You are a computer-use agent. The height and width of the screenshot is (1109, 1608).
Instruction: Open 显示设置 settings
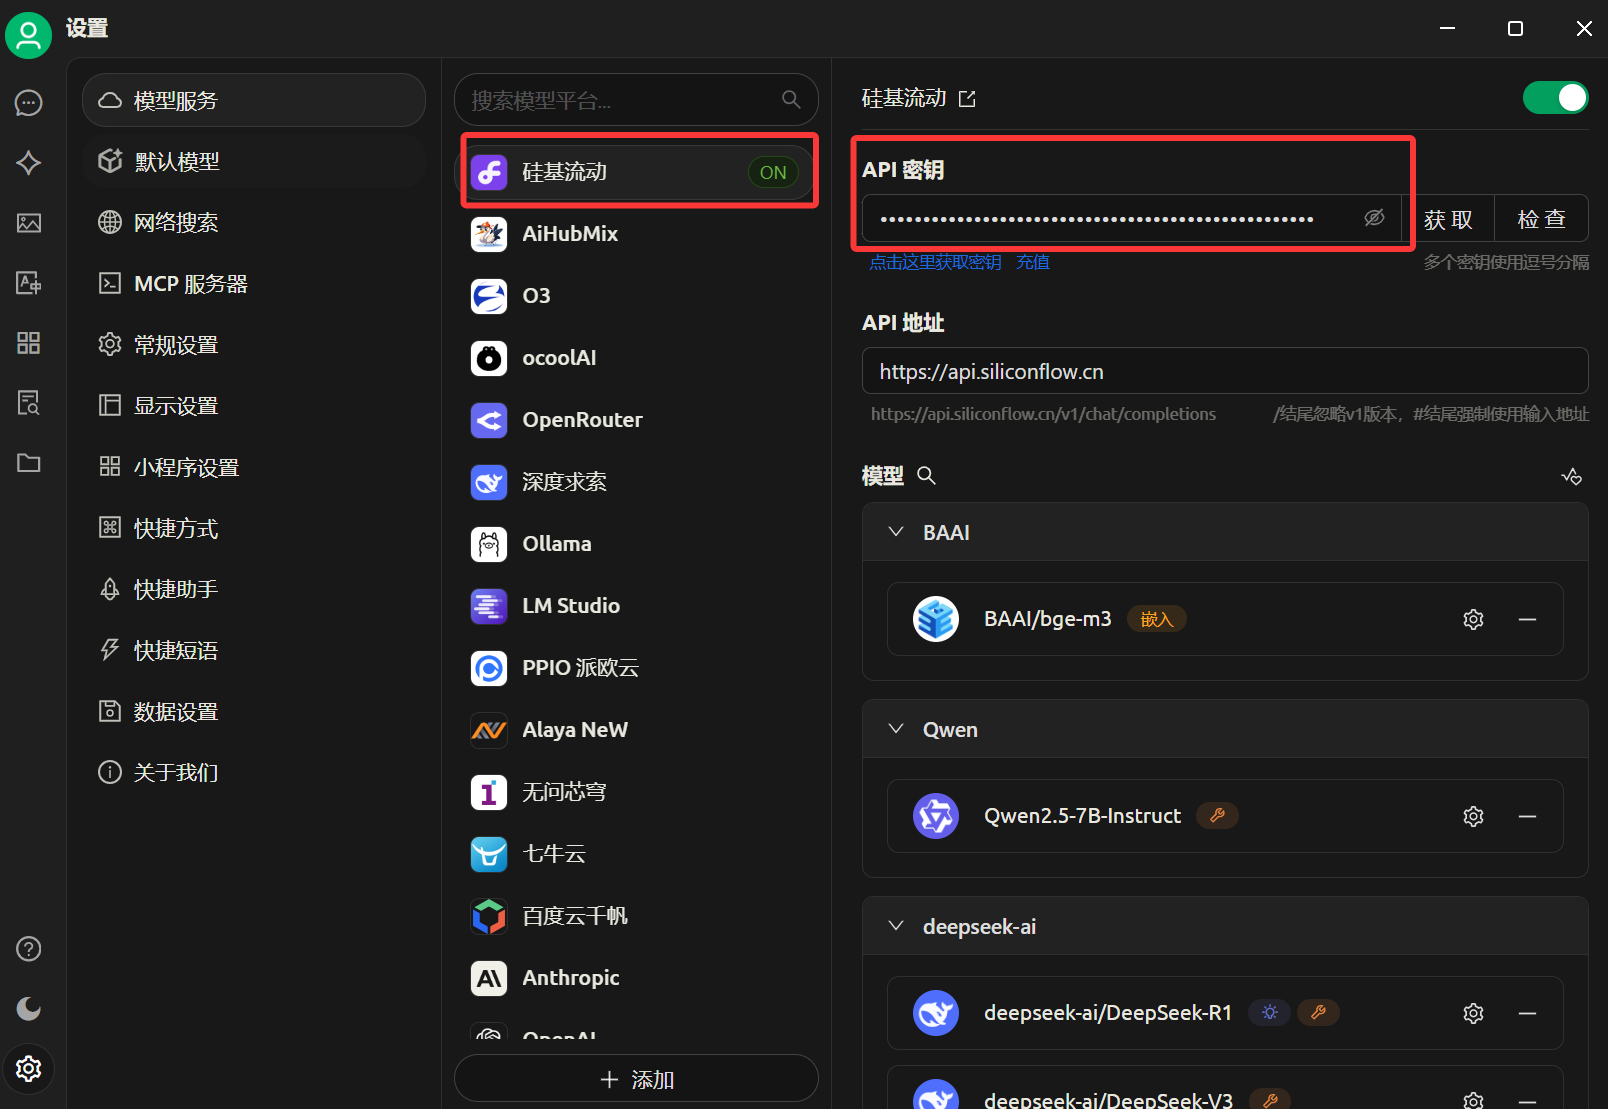click(254, 405)
